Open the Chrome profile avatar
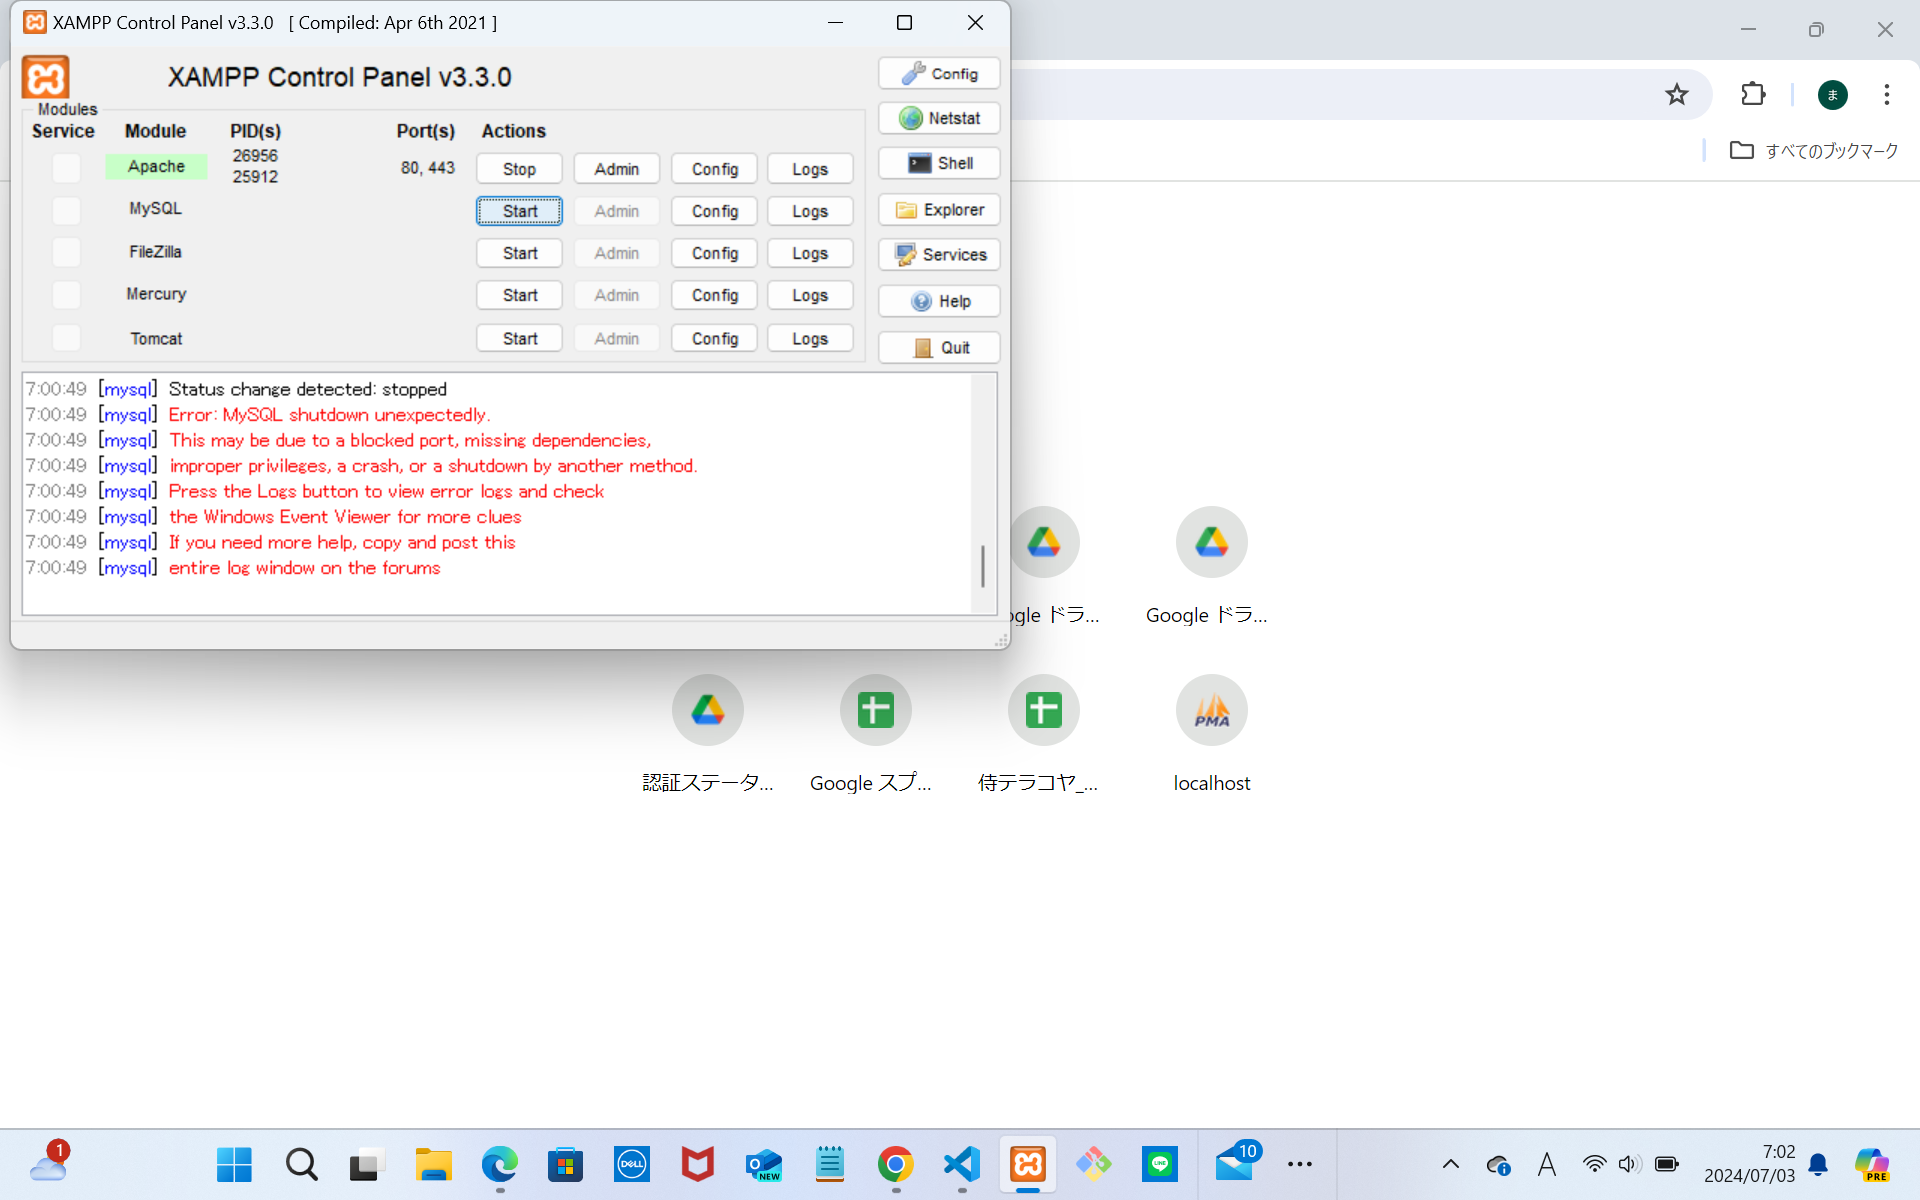Image resolution: width=1920 pixels, height=1200 pixels. click(1832, 95)
